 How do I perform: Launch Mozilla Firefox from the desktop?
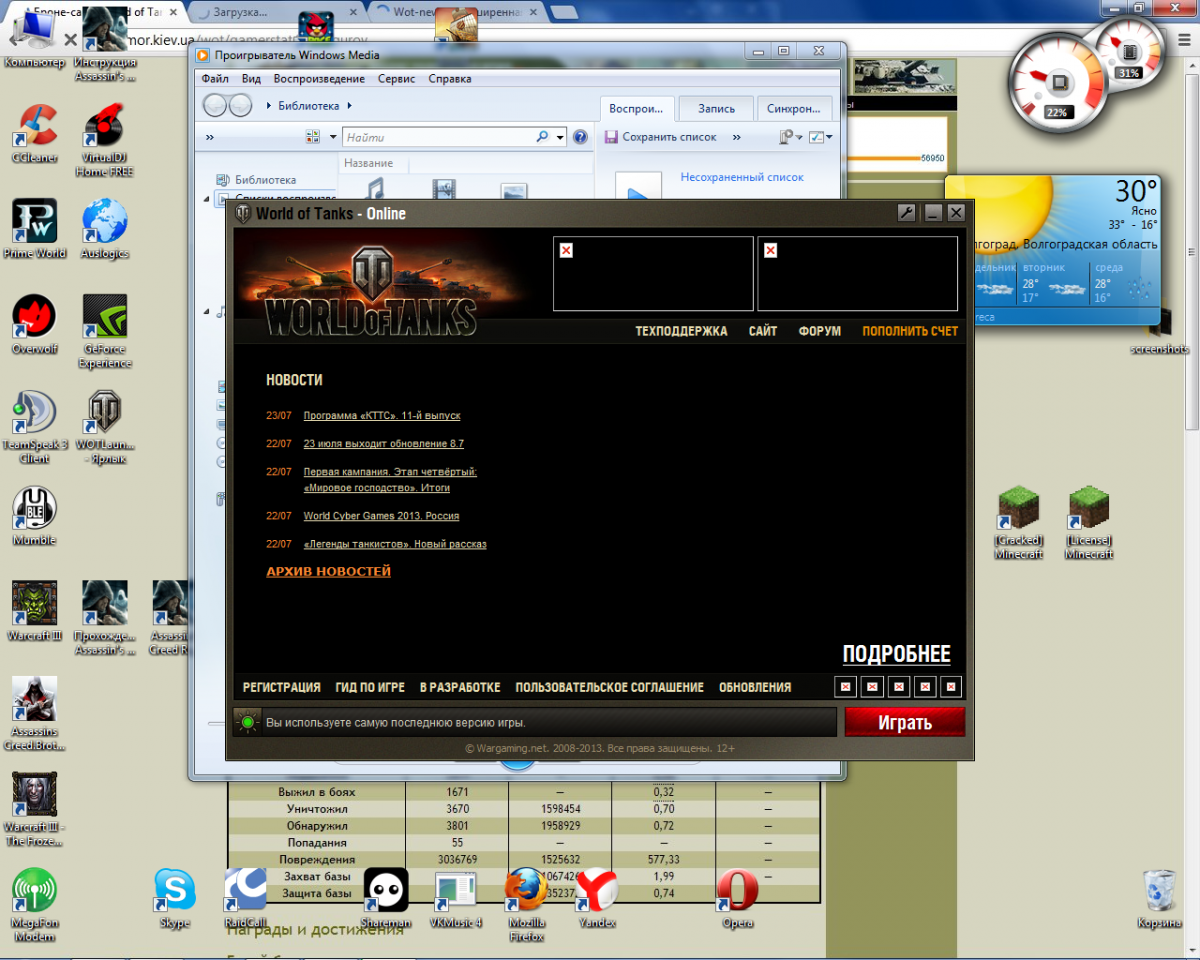pos(526,905)
